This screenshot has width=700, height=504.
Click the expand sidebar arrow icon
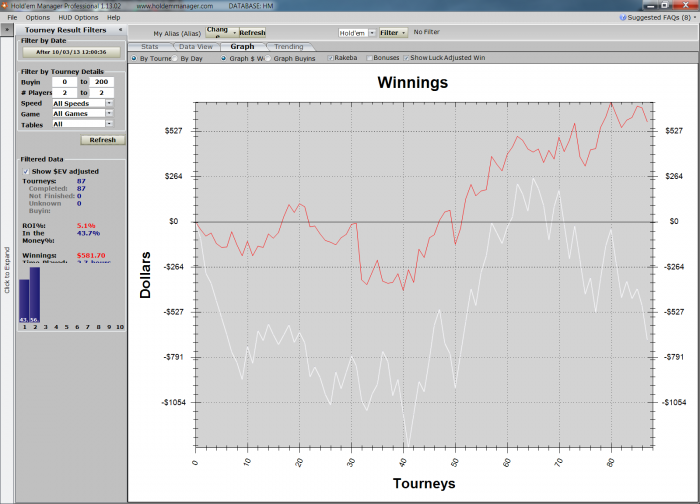click(7, 30)
